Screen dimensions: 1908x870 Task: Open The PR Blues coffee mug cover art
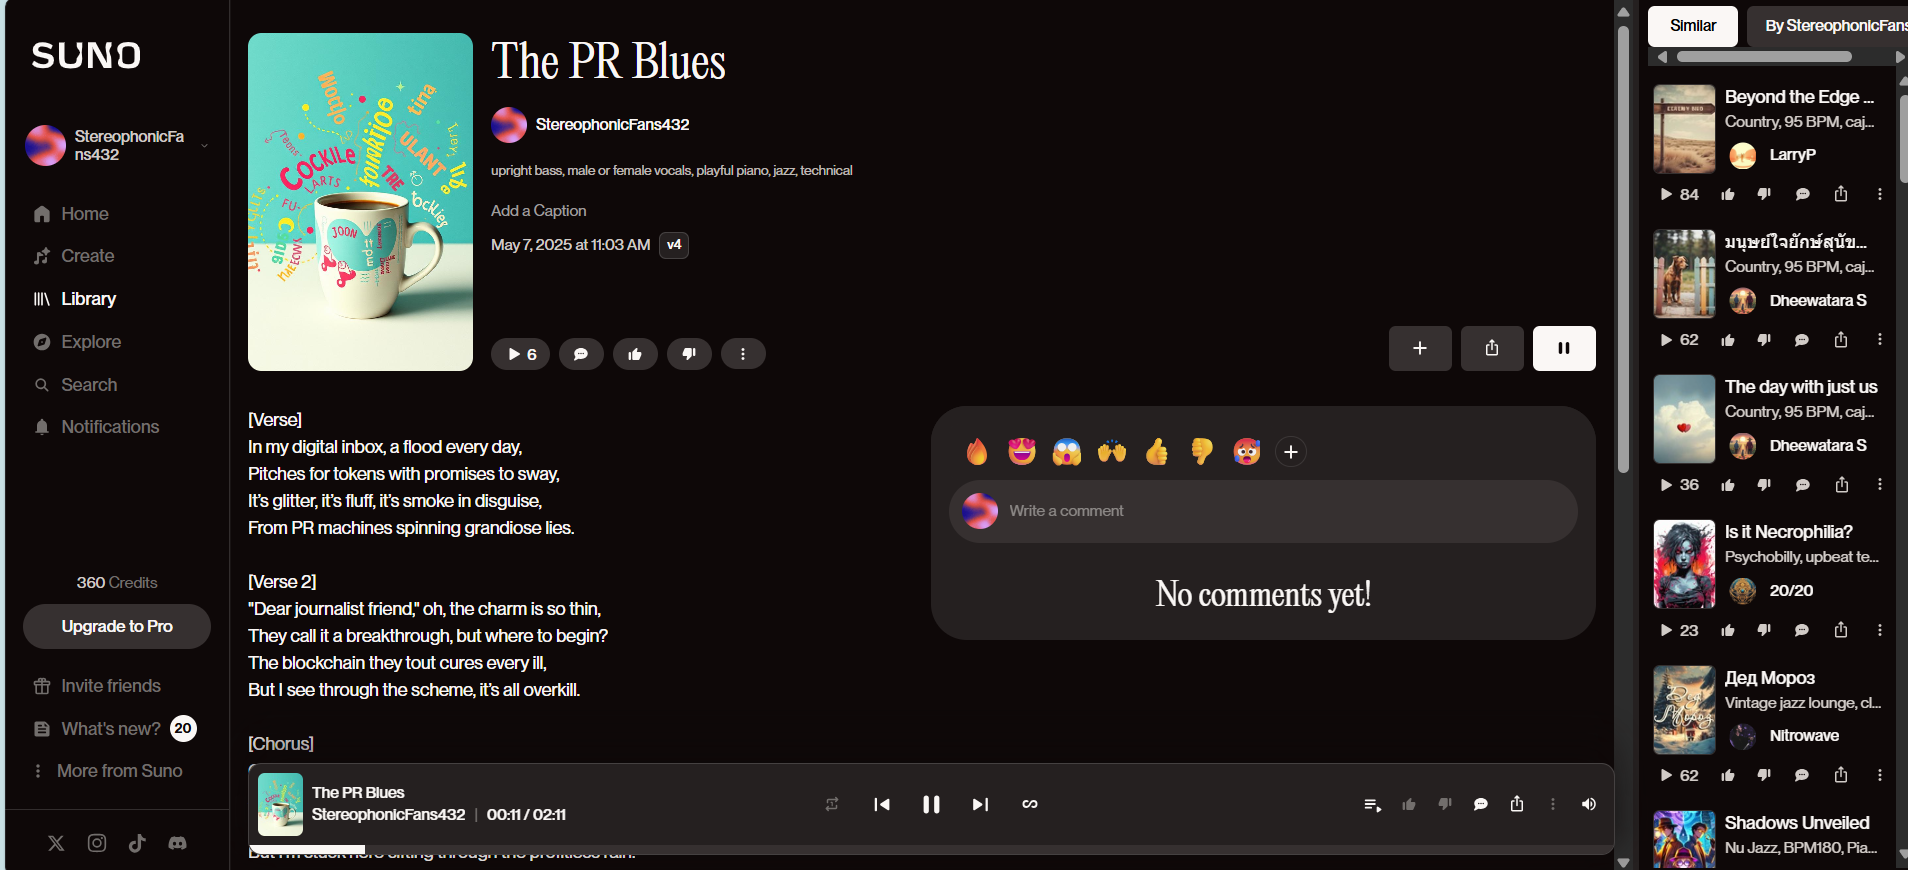pyautogui.click(x=360, y=202)
